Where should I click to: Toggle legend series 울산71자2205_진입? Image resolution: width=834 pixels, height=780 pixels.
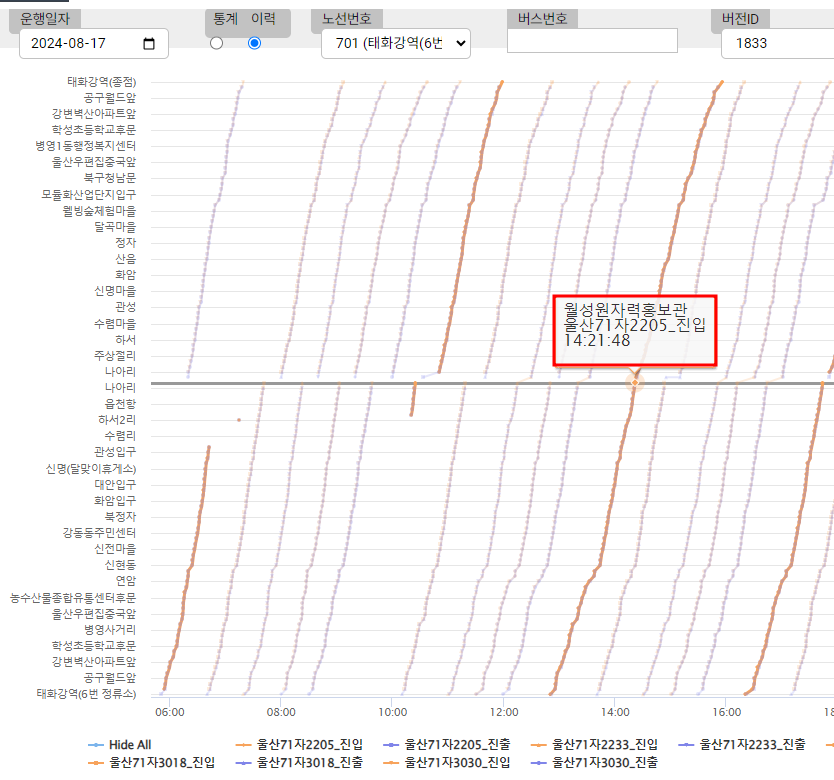pos(300,745)
